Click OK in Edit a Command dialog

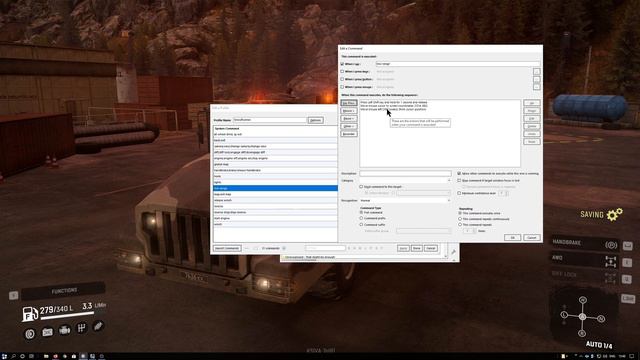tap(512, 238)
